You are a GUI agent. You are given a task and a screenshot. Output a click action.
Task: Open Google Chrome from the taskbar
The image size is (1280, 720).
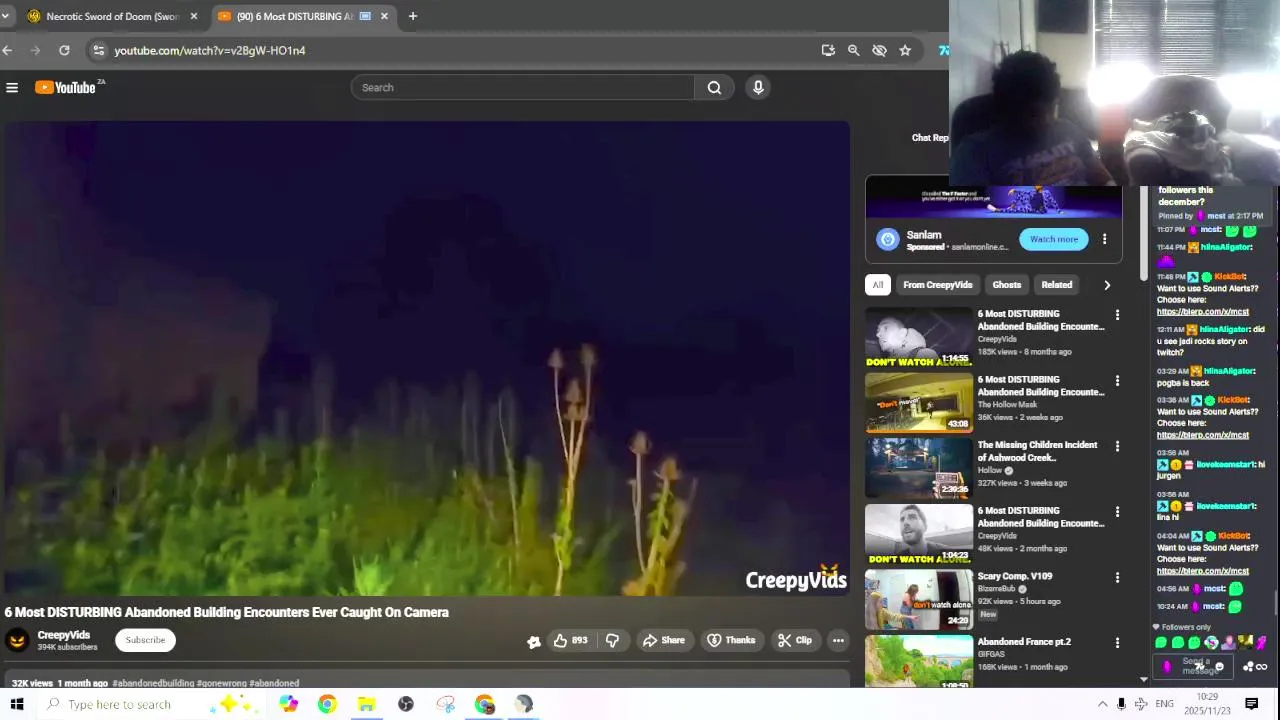coord(327,704)
